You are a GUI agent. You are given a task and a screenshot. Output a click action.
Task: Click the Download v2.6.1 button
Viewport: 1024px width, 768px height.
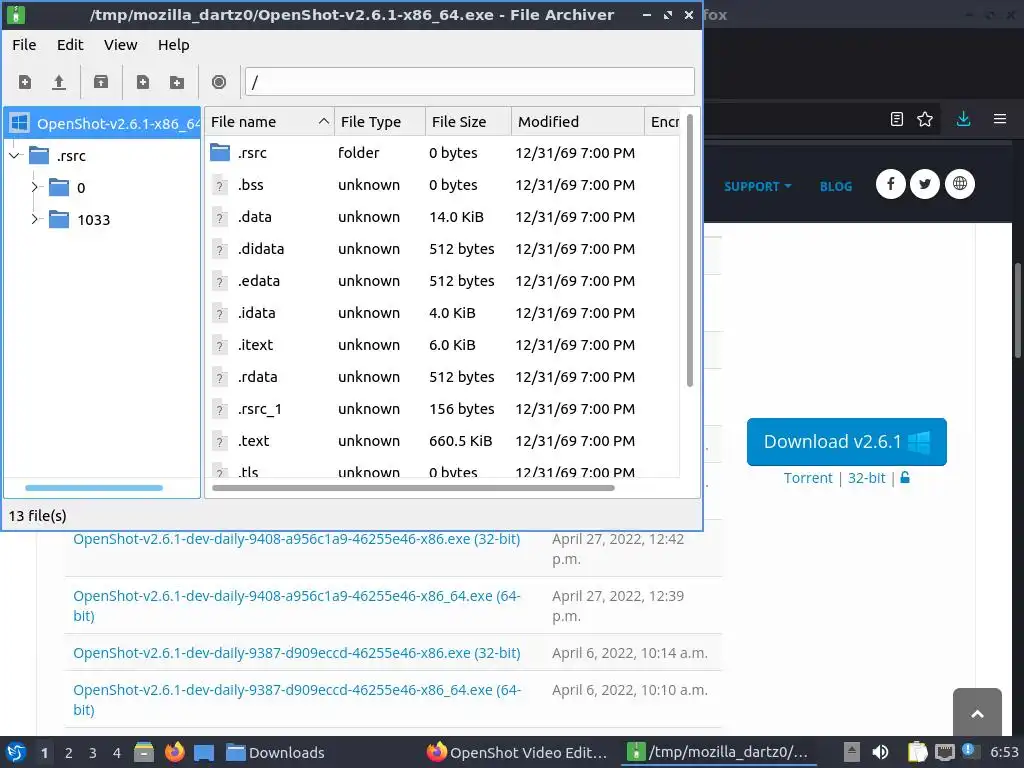click(846, 442)
